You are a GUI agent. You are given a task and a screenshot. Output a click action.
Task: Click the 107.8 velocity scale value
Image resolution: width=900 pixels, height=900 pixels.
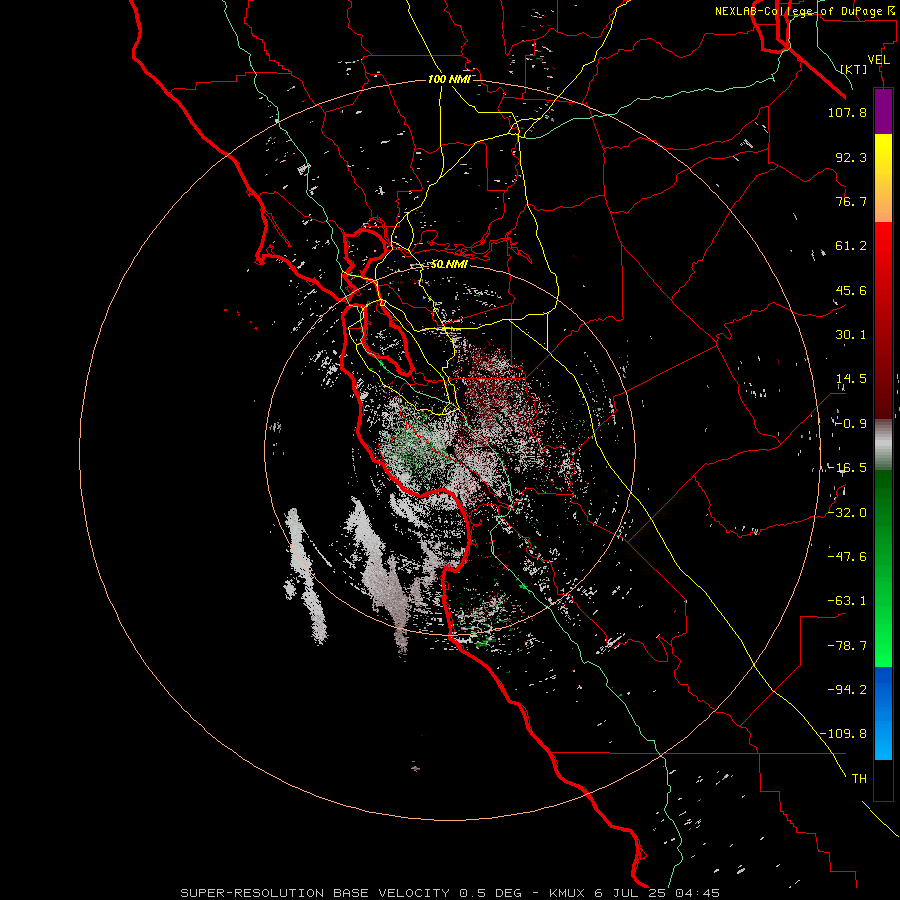click(x=847, y=112)
